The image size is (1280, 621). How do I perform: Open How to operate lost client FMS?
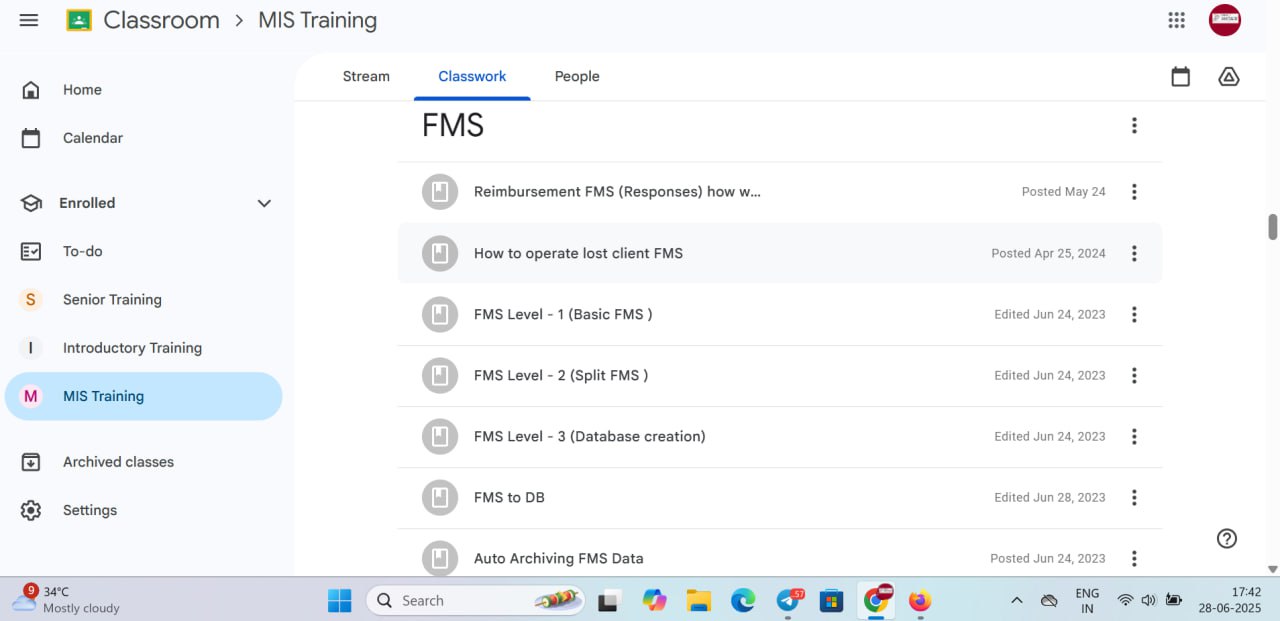tap(578, 253)
